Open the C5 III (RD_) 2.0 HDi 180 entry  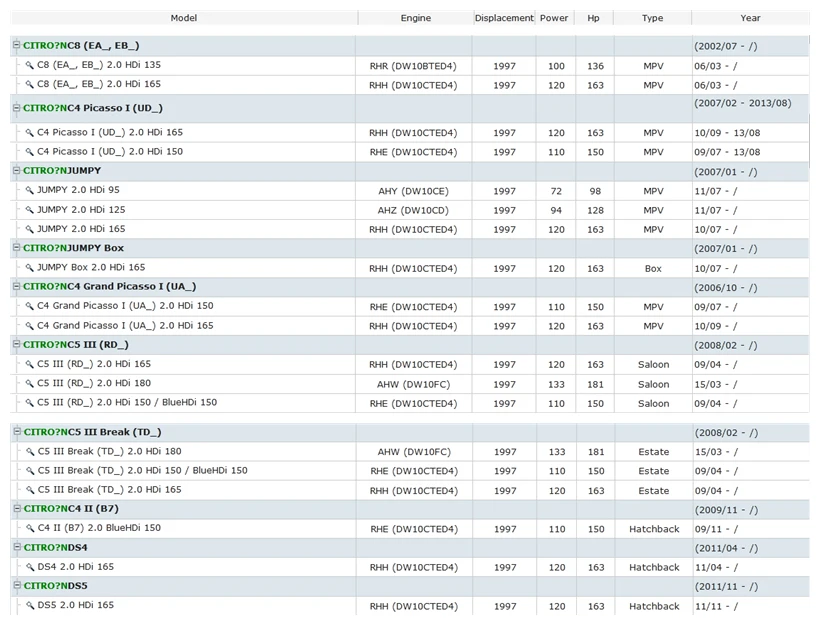(94, 383)
